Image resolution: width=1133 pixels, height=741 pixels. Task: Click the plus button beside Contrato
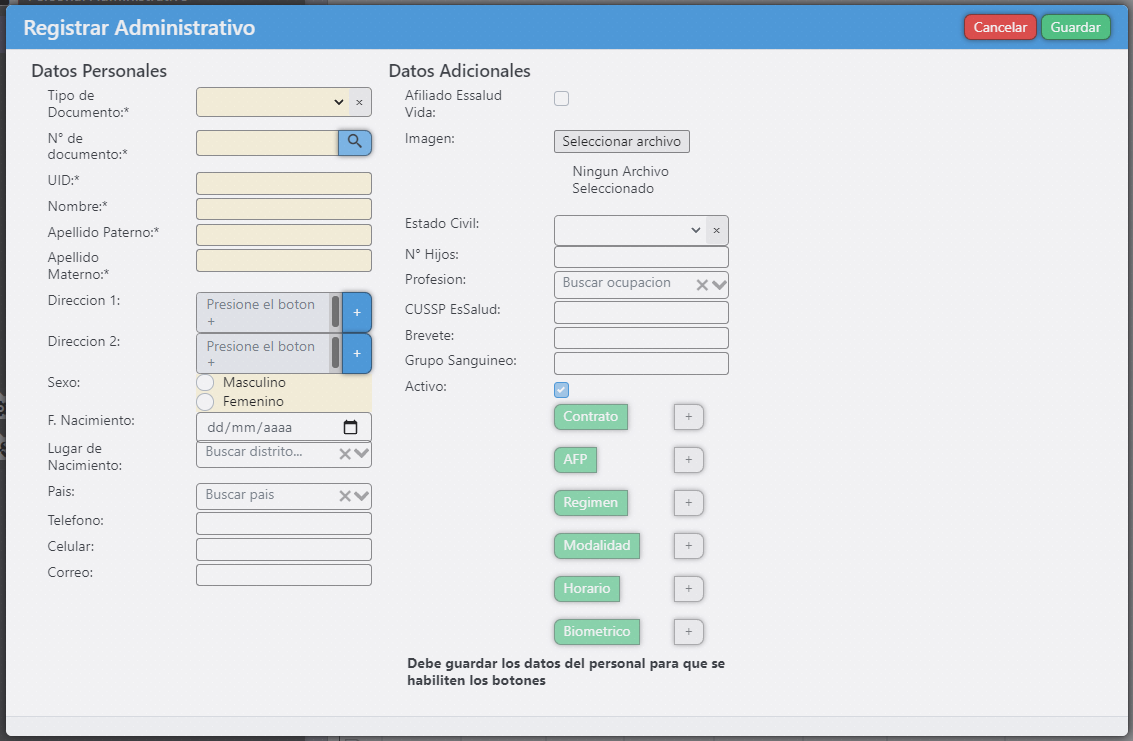pos(688,417)
